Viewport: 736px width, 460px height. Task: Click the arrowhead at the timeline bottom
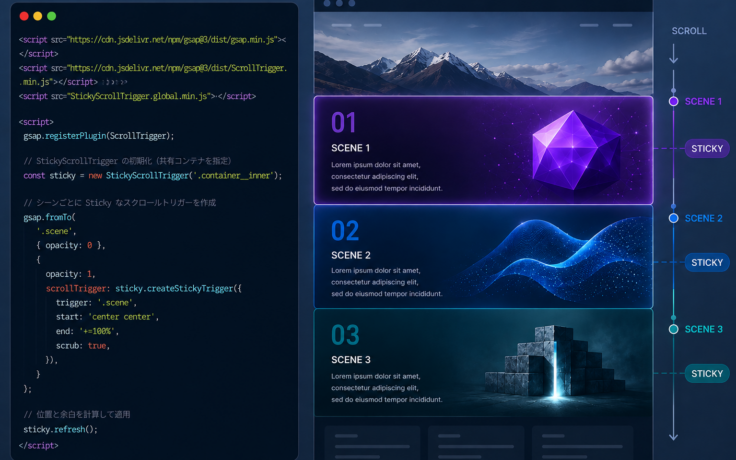click(x=674, y=436)
